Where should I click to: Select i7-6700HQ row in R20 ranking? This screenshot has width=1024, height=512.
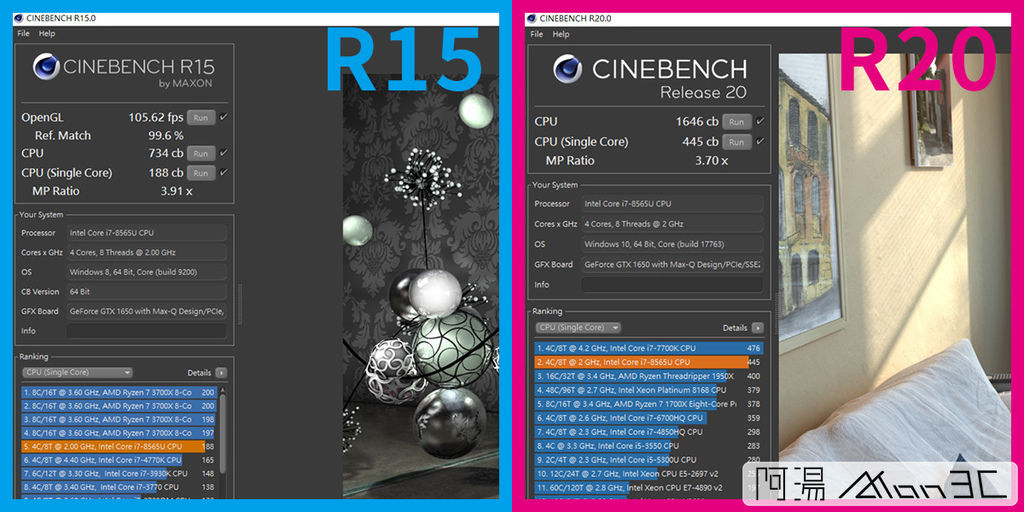648,418
